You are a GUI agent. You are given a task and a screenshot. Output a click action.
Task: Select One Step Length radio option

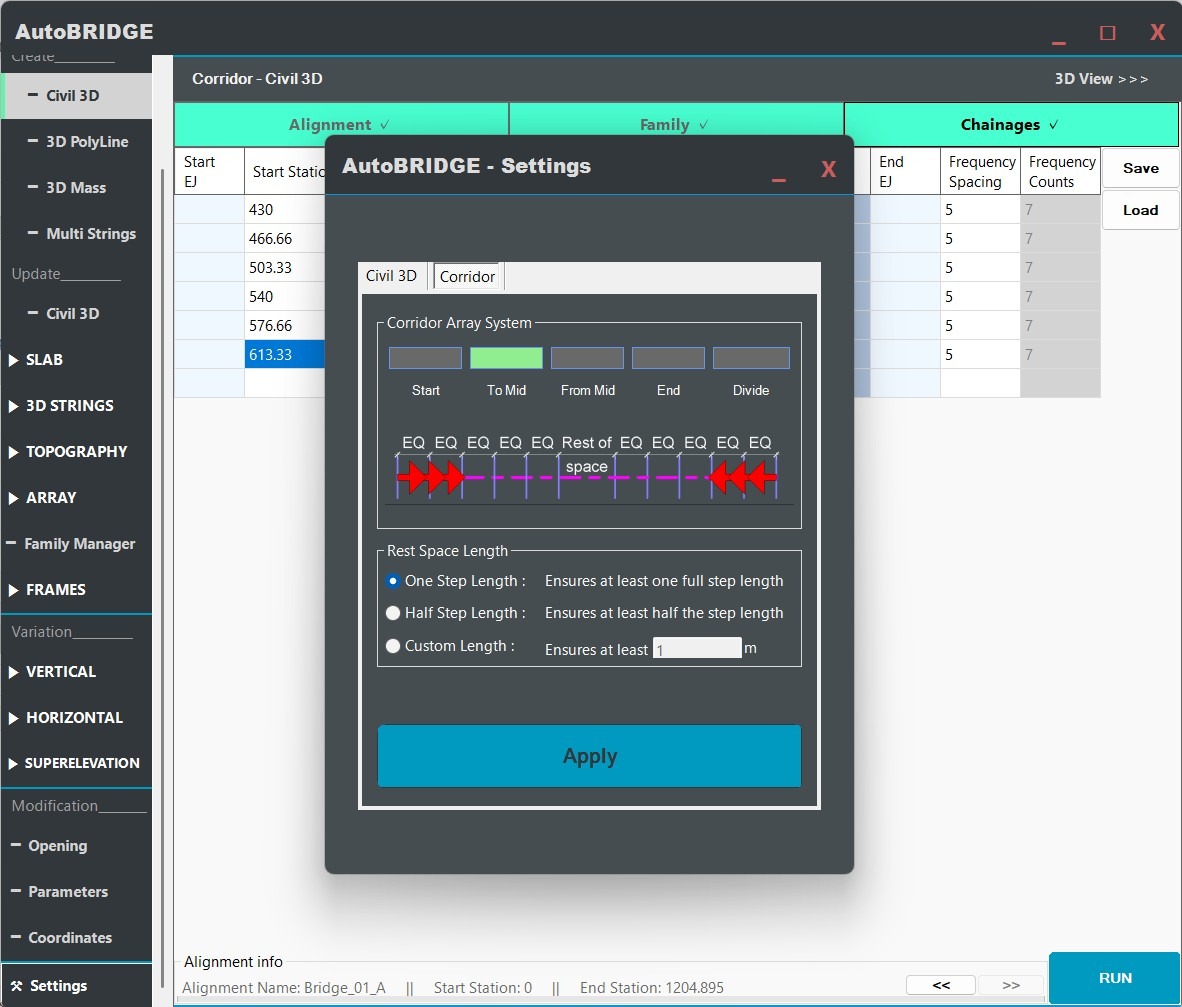(x=393, y=581)
